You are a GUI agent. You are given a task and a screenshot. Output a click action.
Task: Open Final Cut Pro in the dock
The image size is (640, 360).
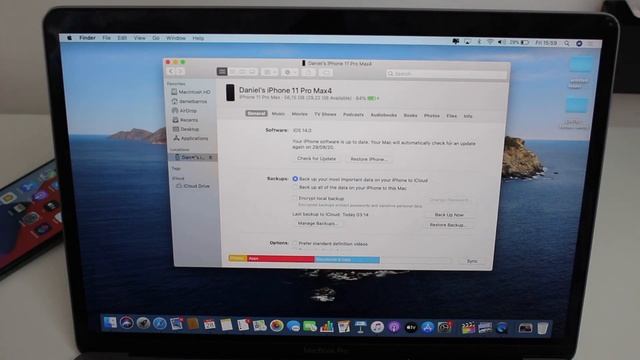[468, 328]
